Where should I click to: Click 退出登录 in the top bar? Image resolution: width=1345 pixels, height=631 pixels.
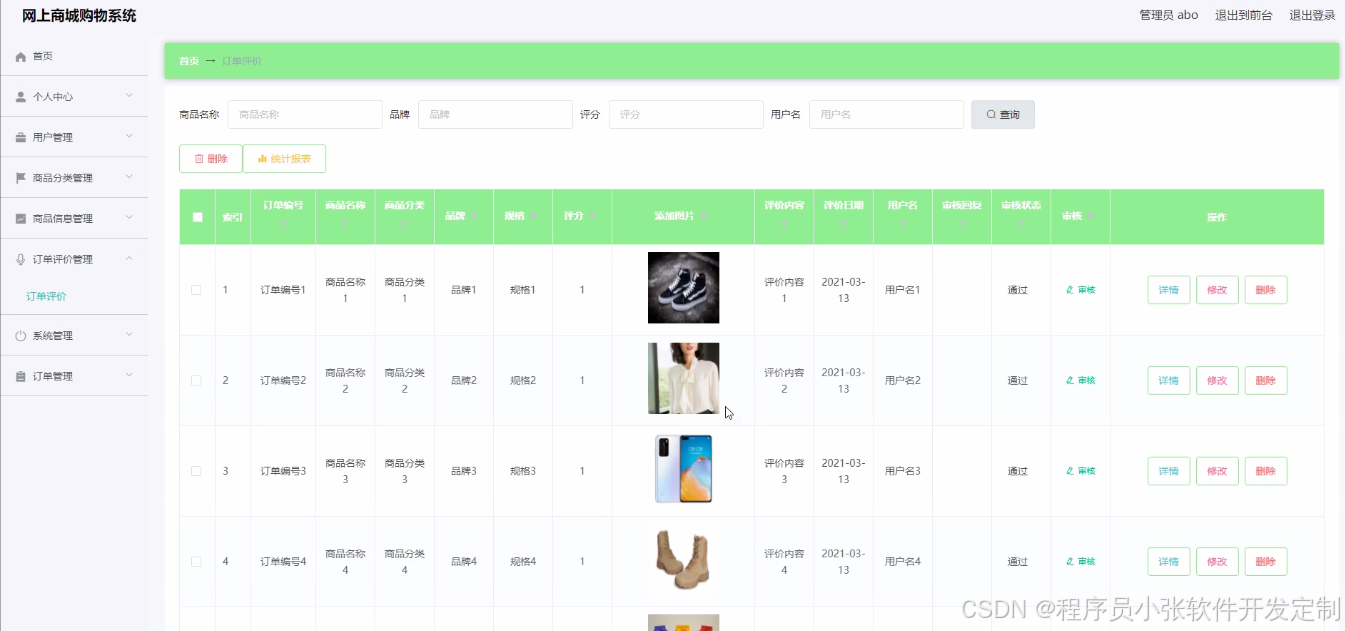pos(1312,15)
